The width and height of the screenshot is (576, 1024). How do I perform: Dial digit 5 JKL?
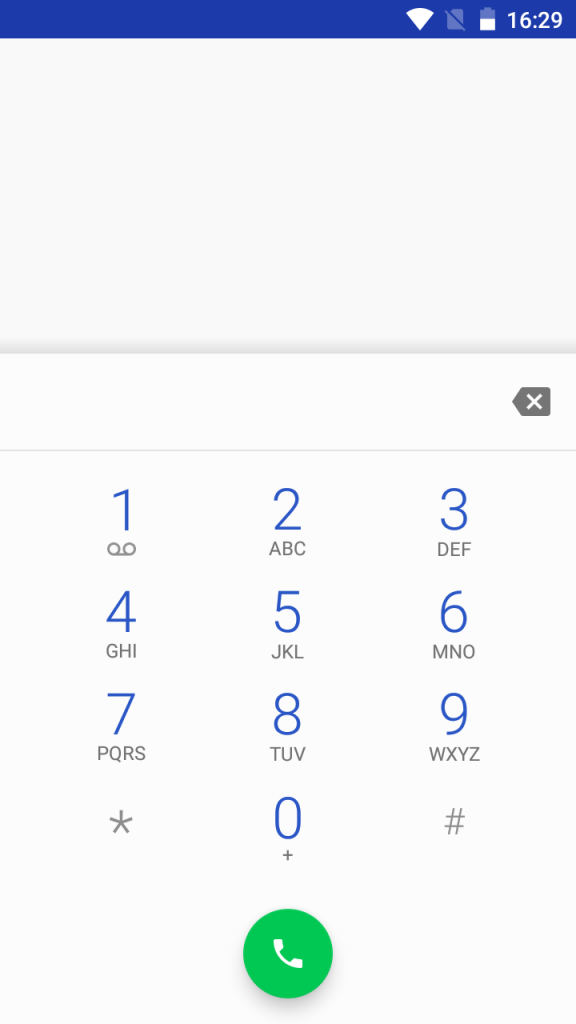[287, 624]
